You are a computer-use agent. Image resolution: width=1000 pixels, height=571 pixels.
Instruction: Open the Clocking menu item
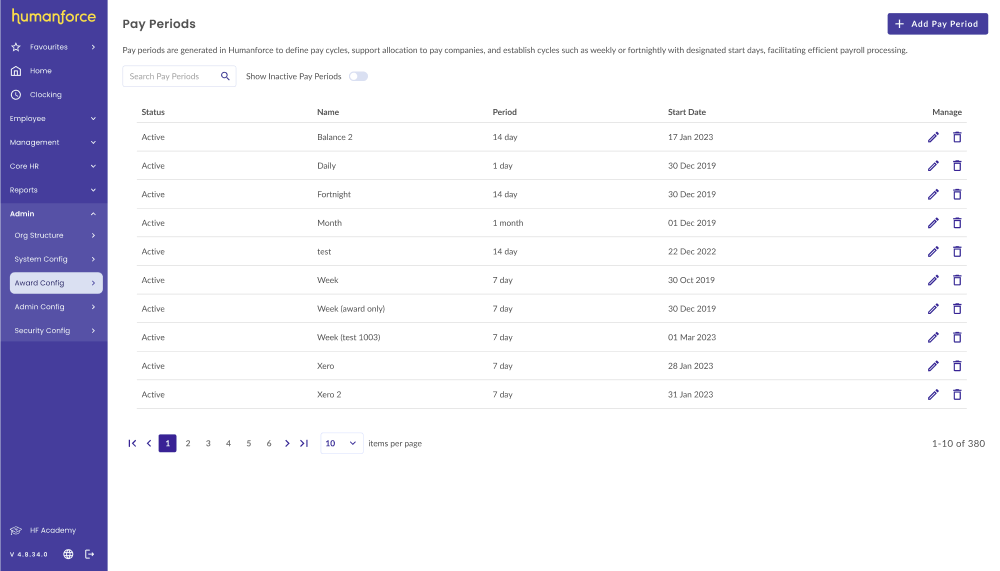click(x=45, y=95)
